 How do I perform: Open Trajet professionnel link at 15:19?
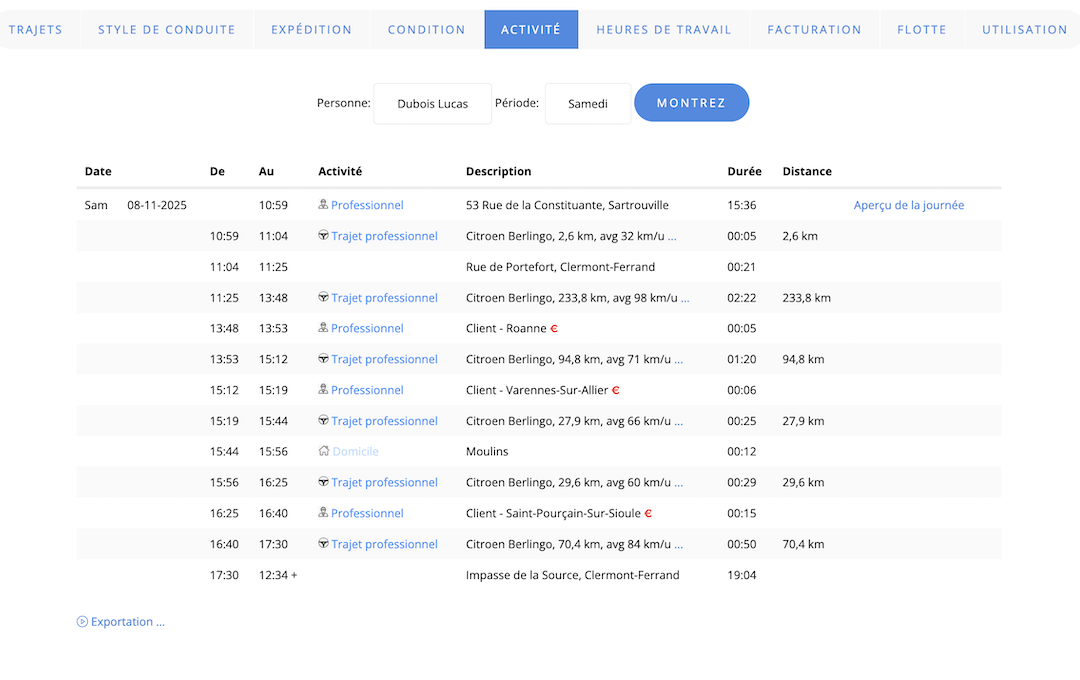pyautogui.click(x=384, y=421)
